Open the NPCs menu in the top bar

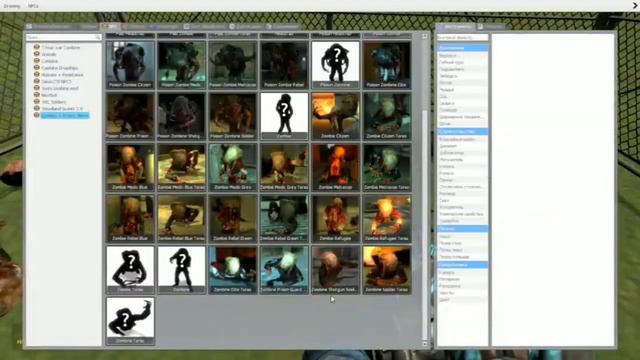[33, 6]
